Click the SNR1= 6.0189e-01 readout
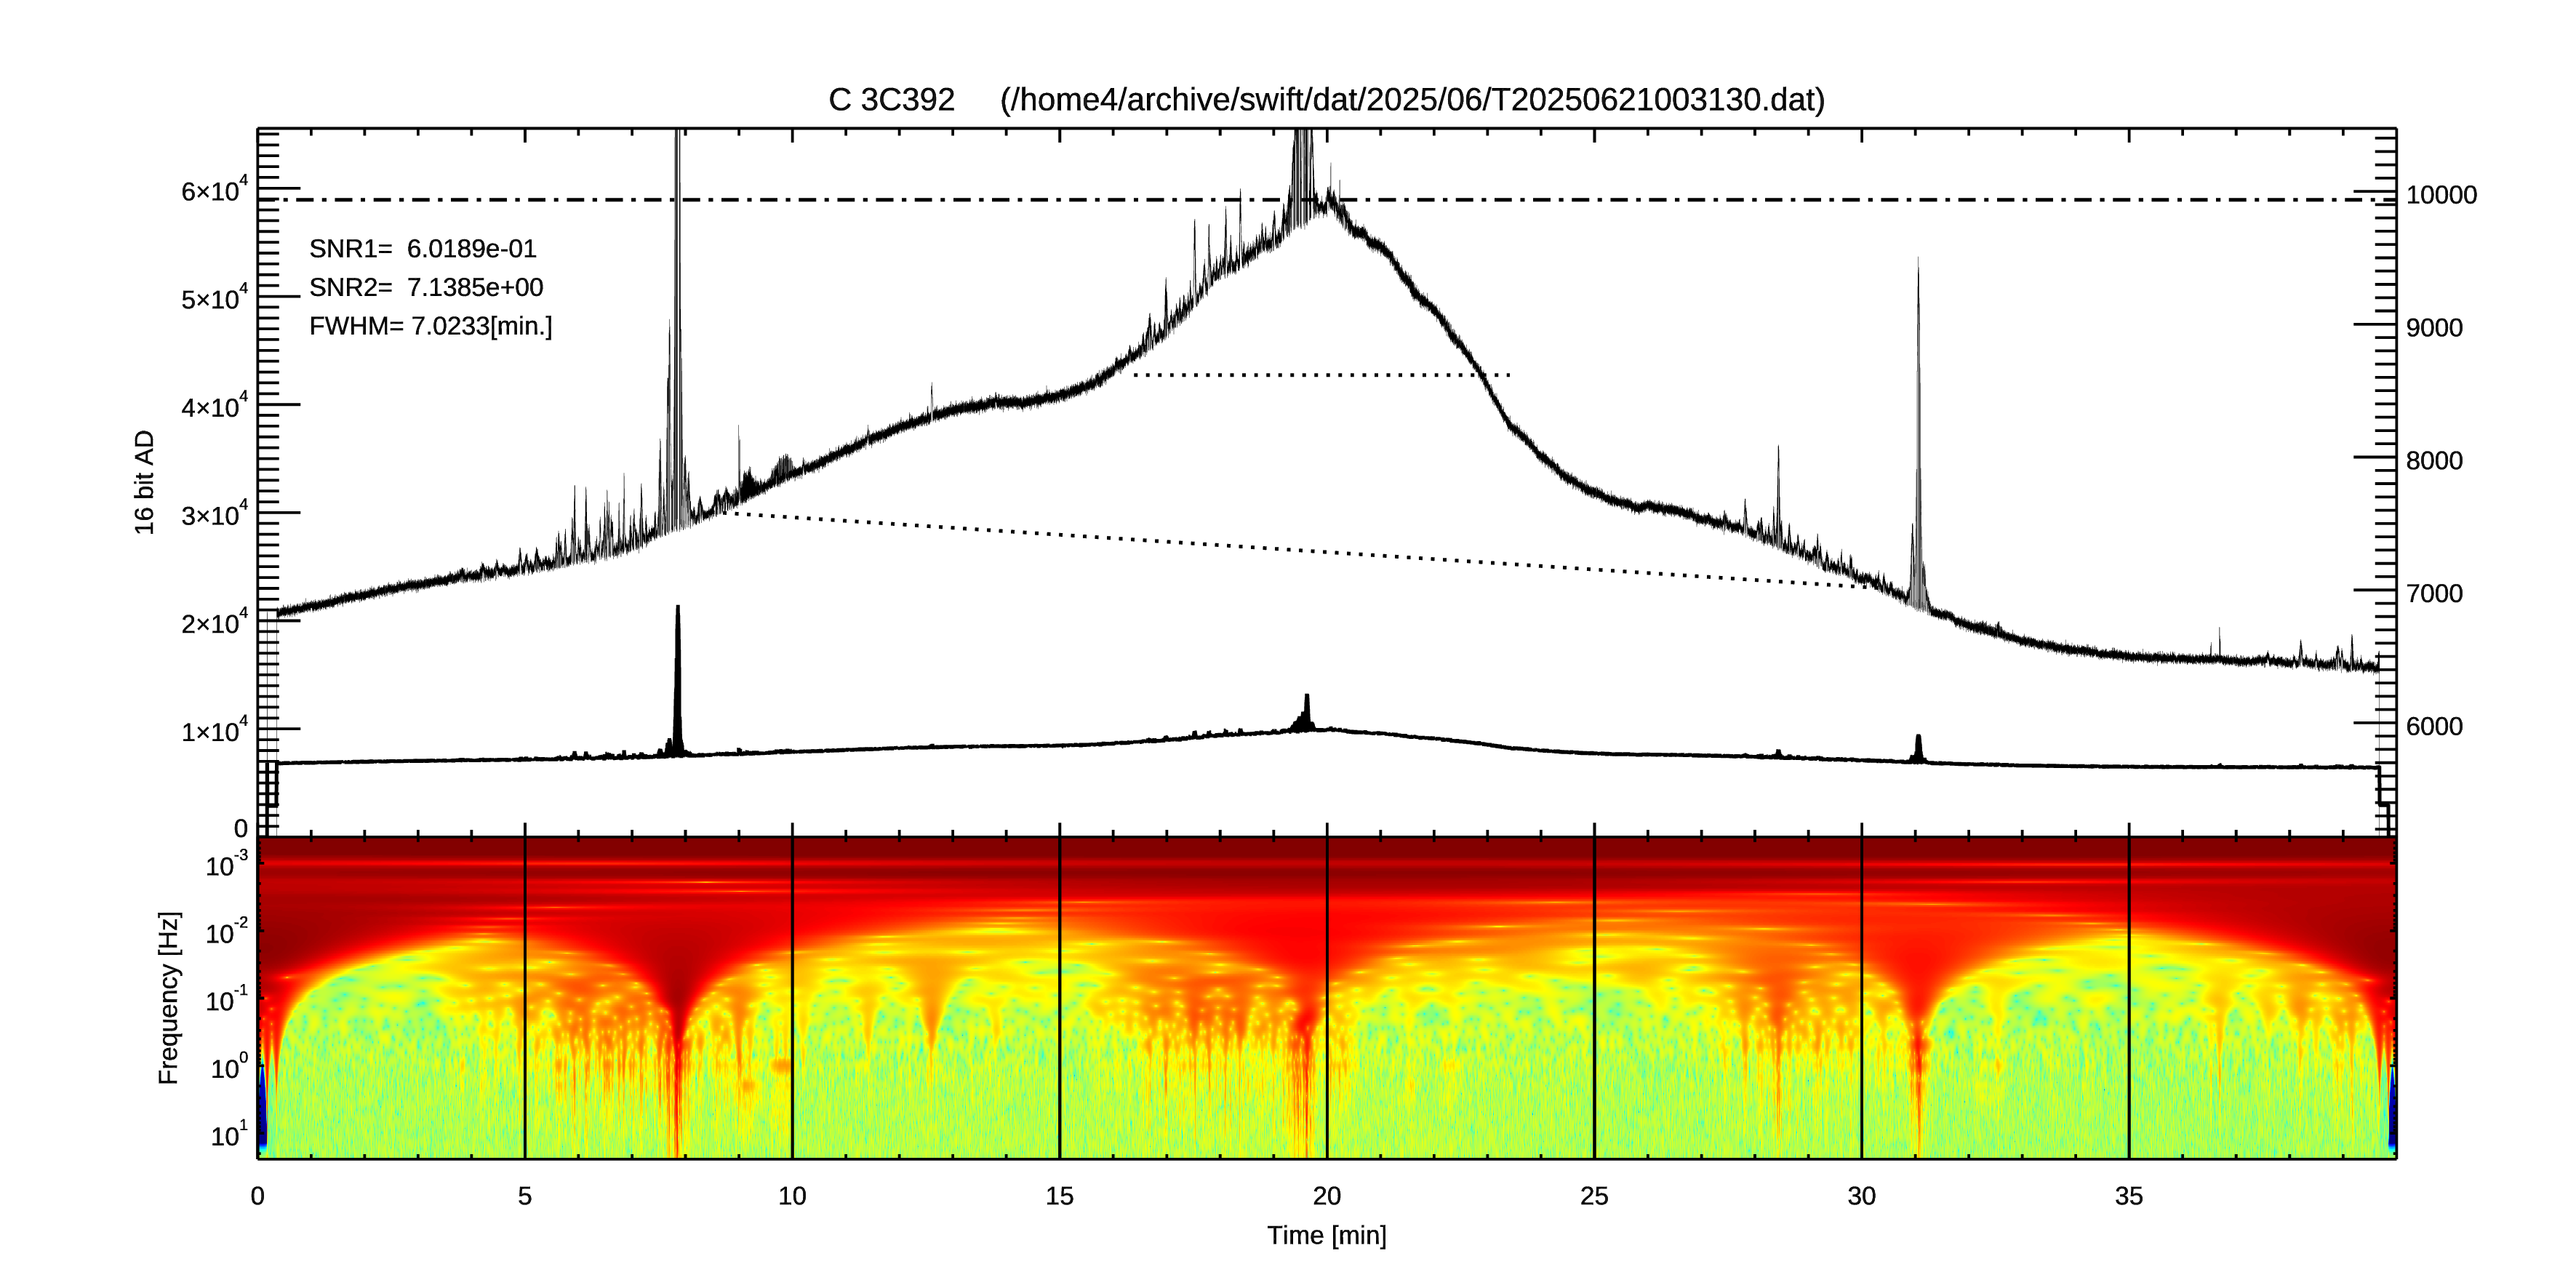This screenshot has width=2576, height=1288. (423, 248)
